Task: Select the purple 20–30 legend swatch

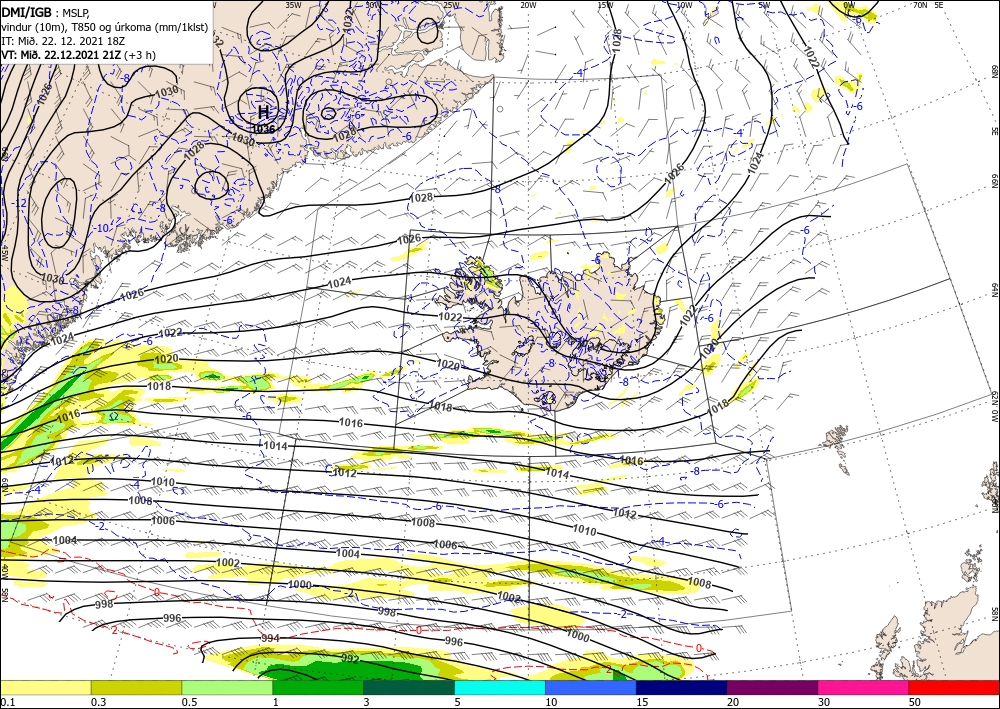Action: (x=772, y=687)
